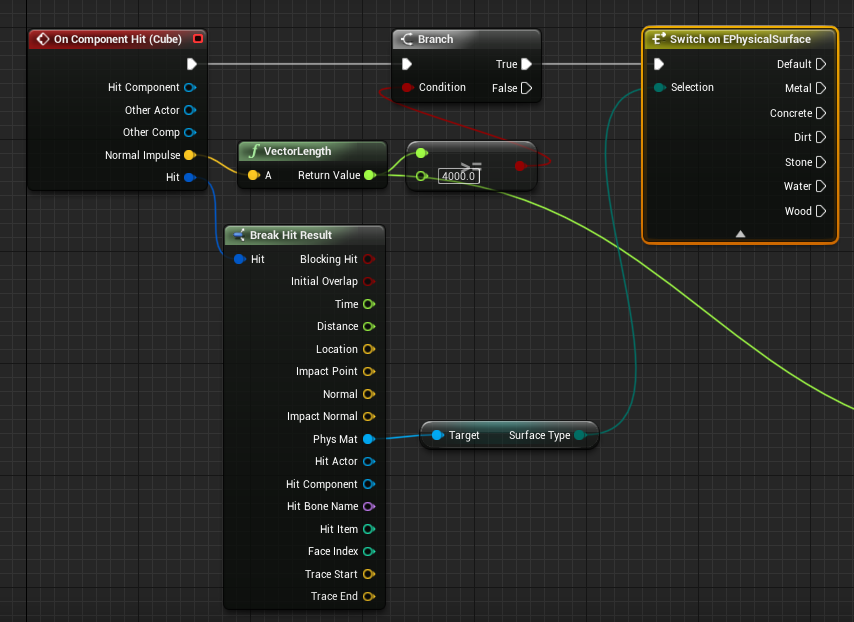Click the Concrete exec output pin
Image resolution: width=854 pixels, height=622 pixels.
(821, 113)
